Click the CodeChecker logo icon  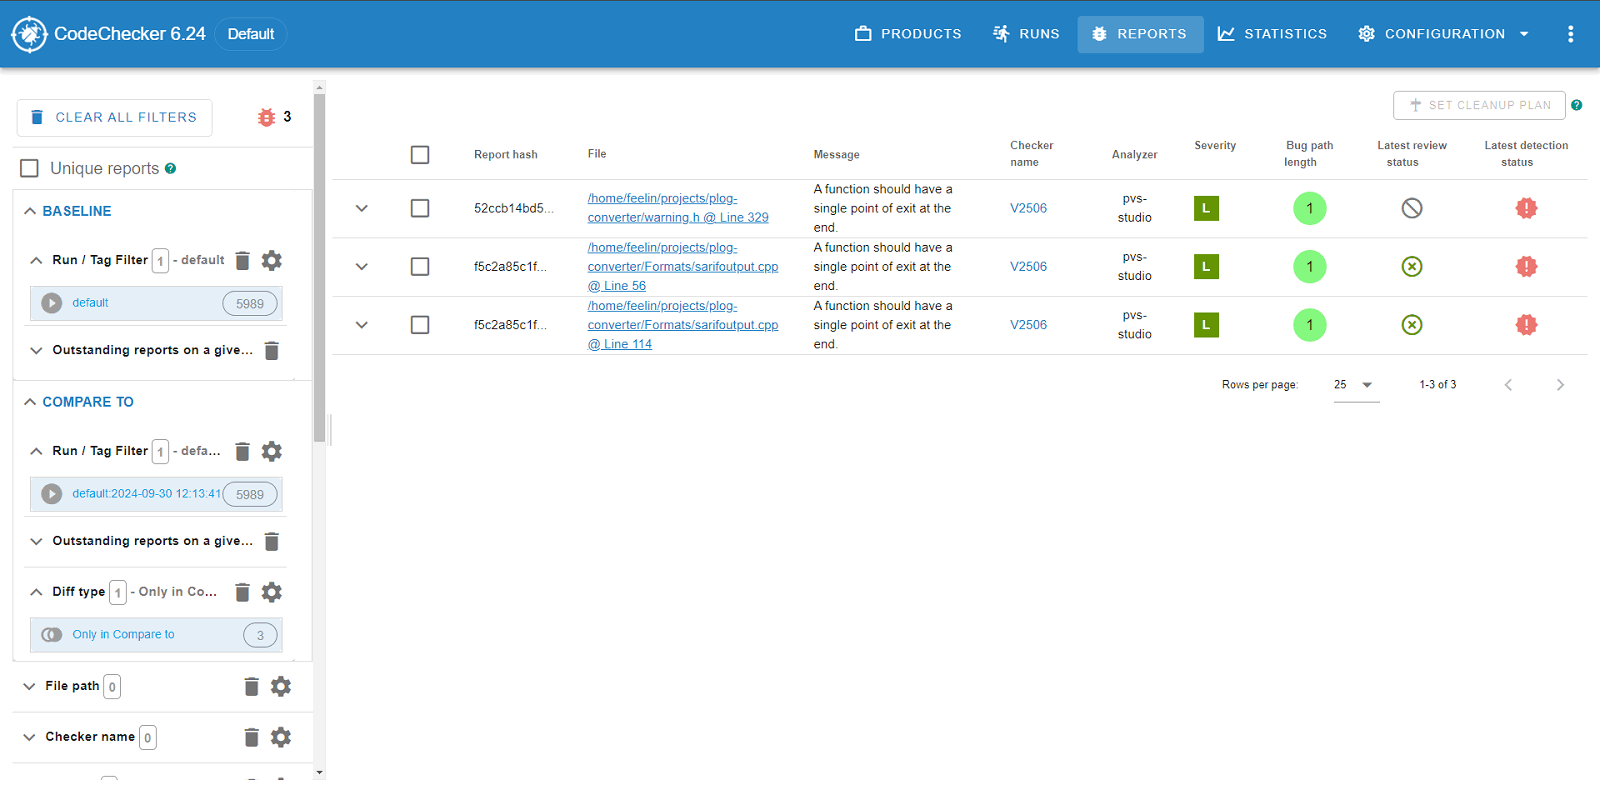29,34
